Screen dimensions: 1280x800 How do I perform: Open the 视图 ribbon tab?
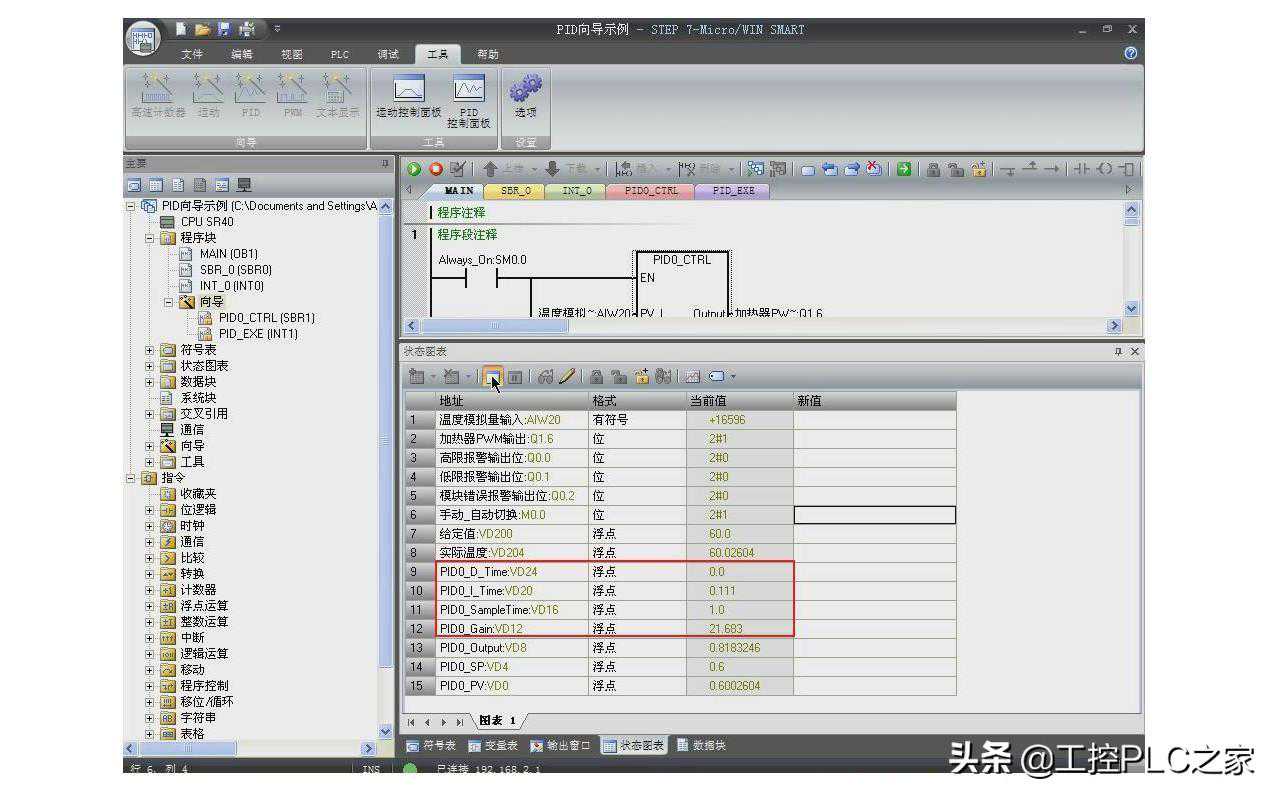291,54
